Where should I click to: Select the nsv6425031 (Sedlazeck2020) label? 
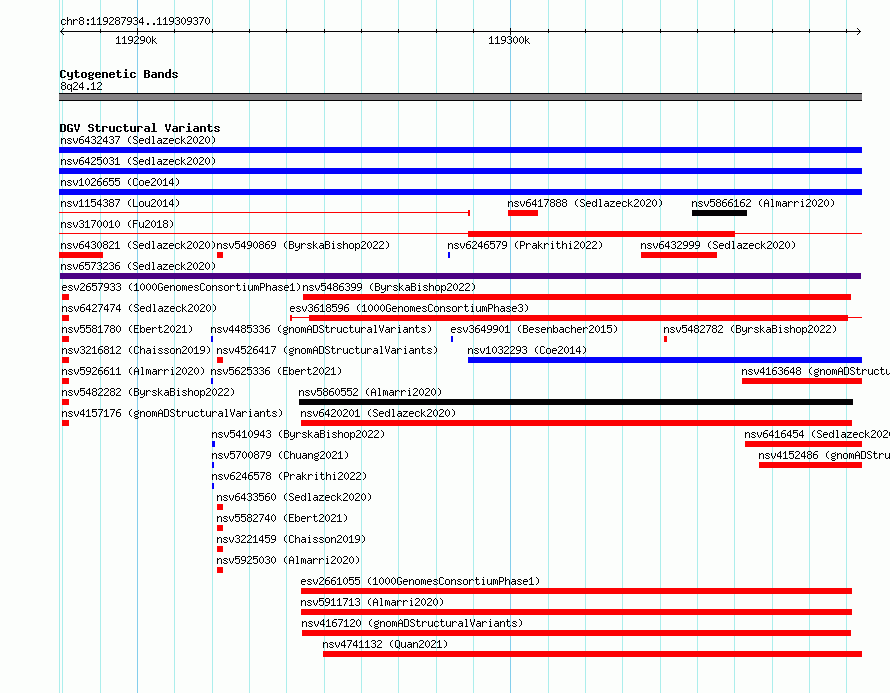[138, 161]
